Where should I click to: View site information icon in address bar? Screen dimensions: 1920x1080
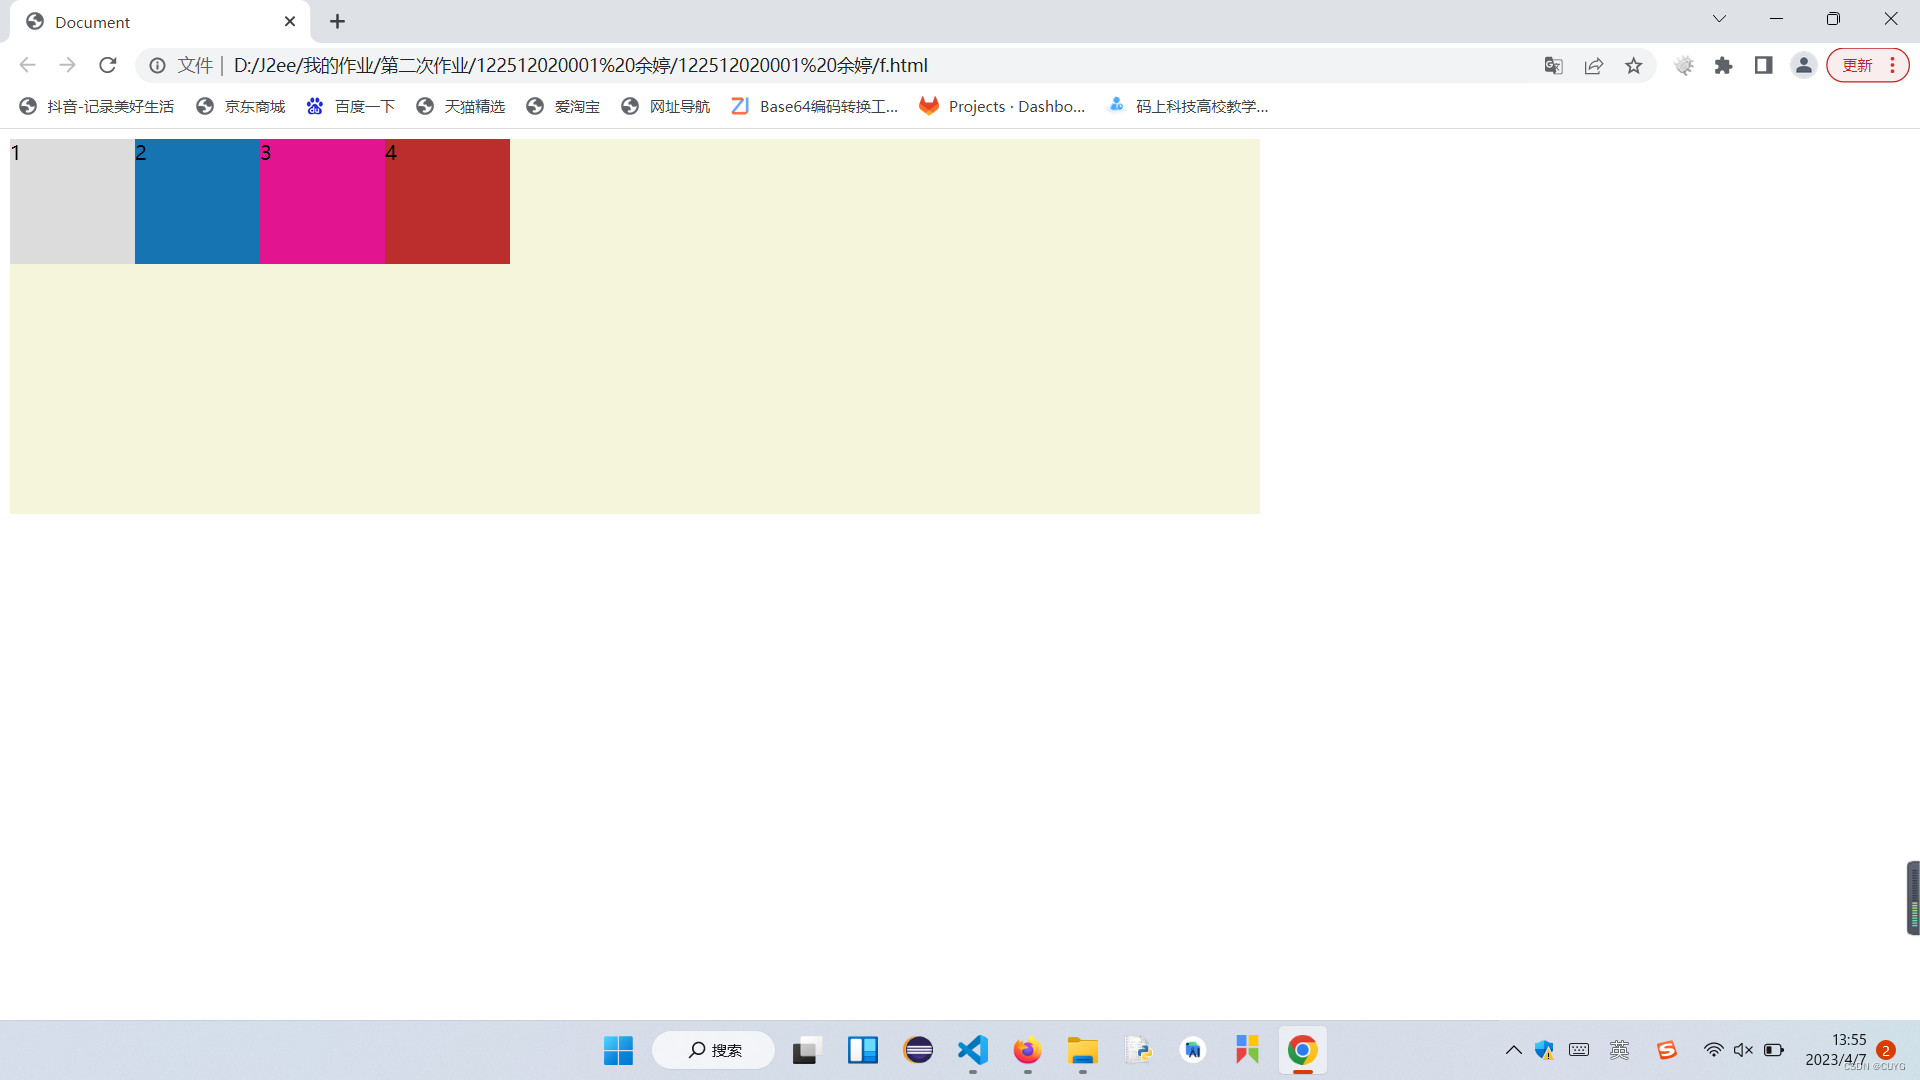pos(157,66)
